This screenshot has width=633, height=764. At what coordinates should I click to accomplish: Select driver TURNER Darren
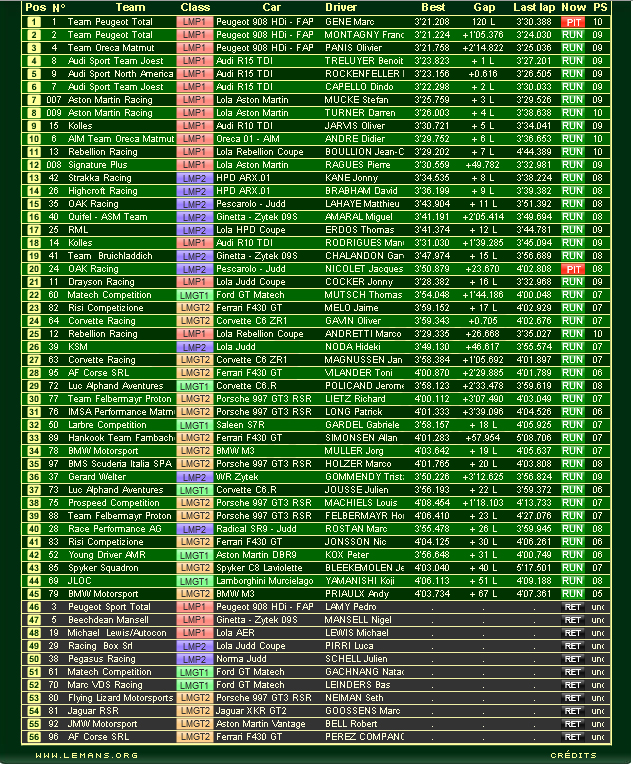pos(360,113)
